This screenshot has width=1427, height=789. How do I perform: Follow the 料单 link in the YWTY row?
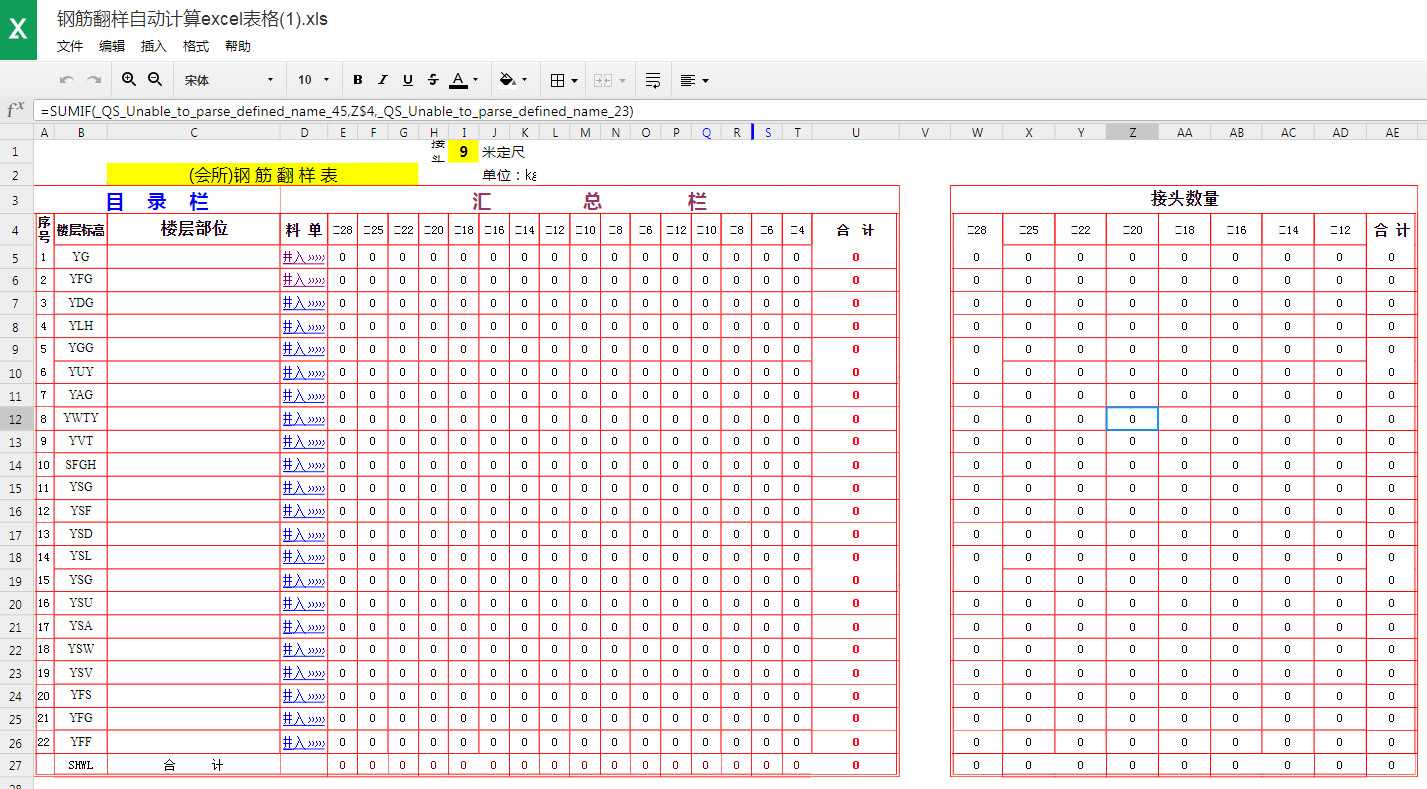(304, 418)
